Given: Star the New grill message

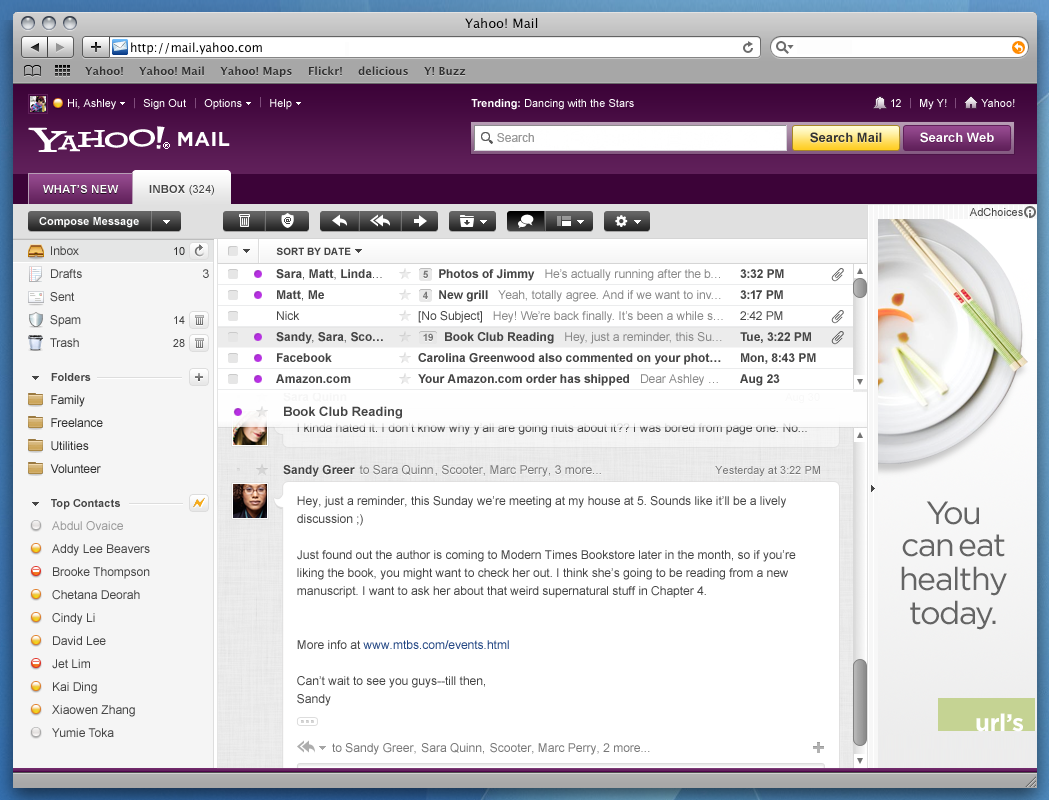Looking at the screenshot, I should point(405,295).
